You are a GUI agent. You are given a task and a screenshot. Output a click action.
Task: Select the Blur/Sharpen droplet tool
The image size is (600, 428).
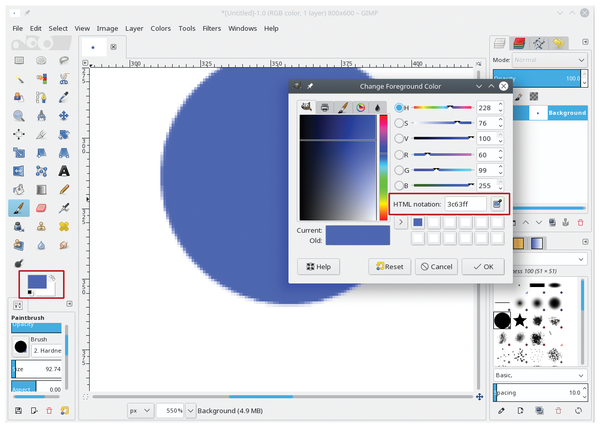click(x=41, y=245)
